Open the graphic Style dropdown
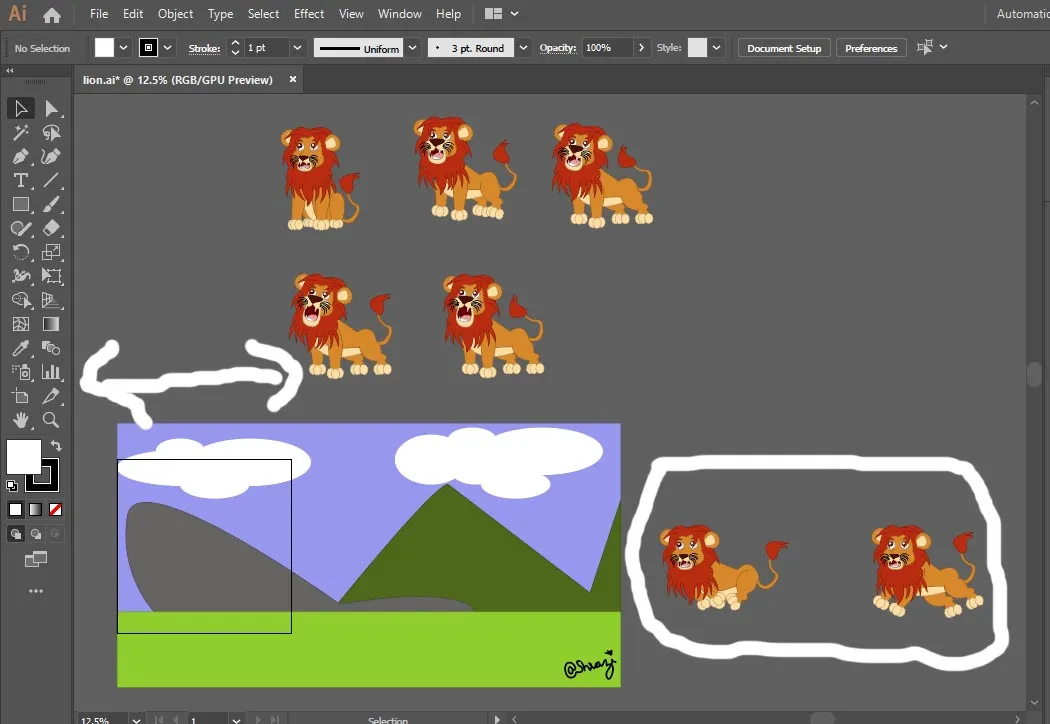Viewport: 1050px width, 724px height. click(x=717, y=48)
